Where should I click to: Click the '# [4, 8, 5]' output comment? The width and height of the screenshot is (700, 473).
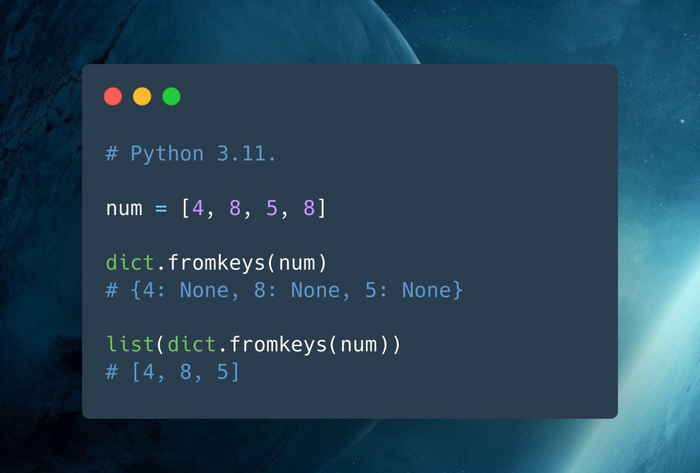(x=173, y=372)
